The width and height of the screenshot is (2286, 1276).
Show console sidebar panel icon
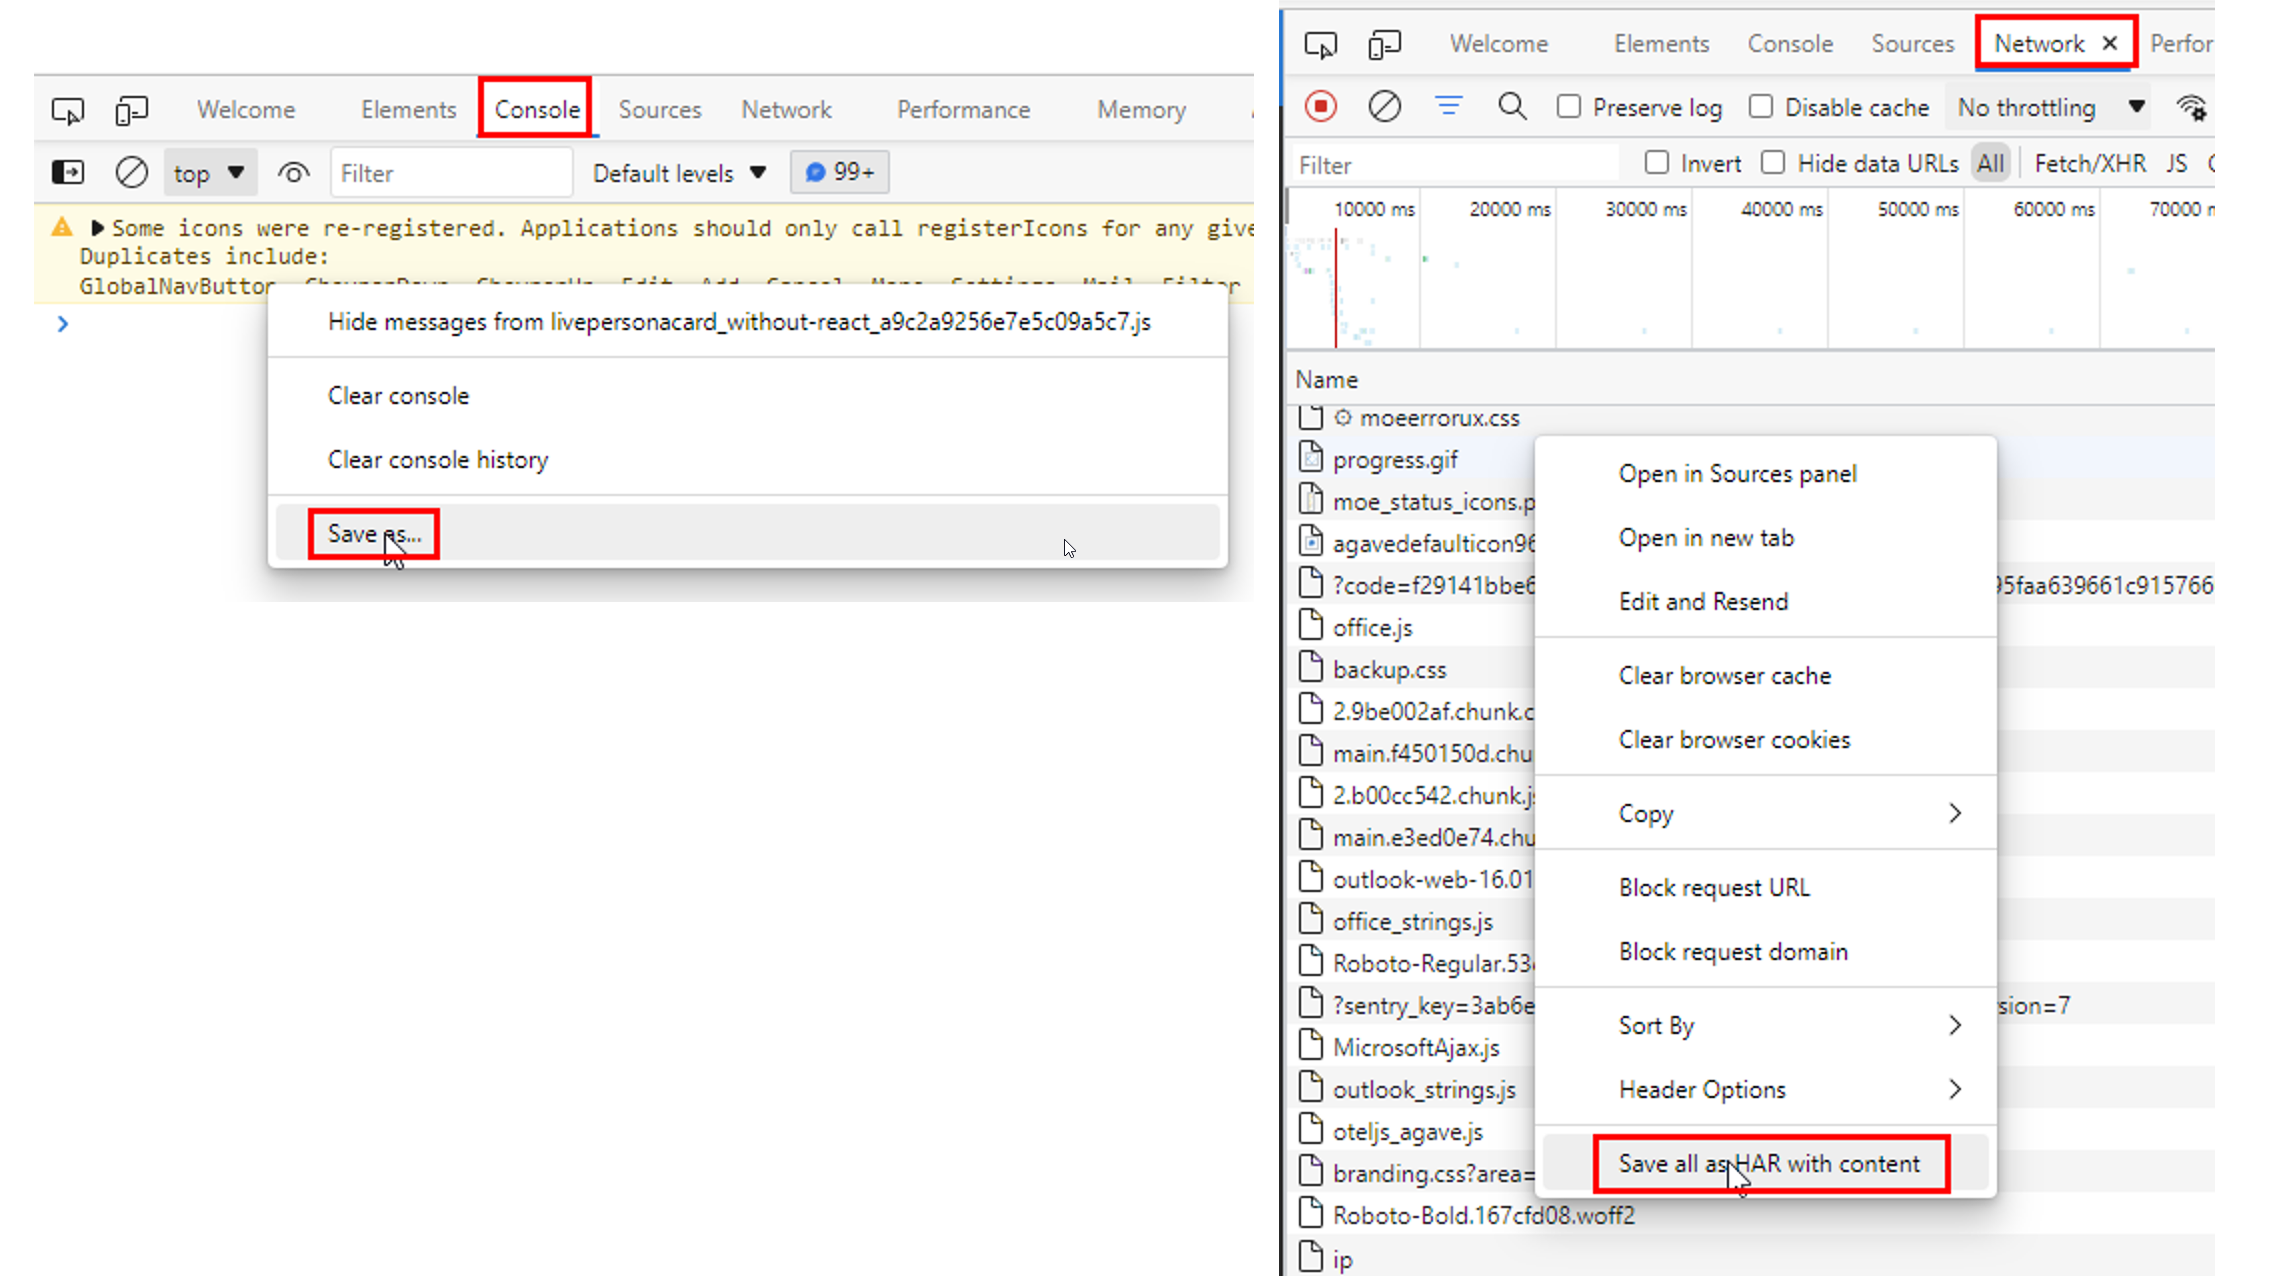(x=68, y=172)
